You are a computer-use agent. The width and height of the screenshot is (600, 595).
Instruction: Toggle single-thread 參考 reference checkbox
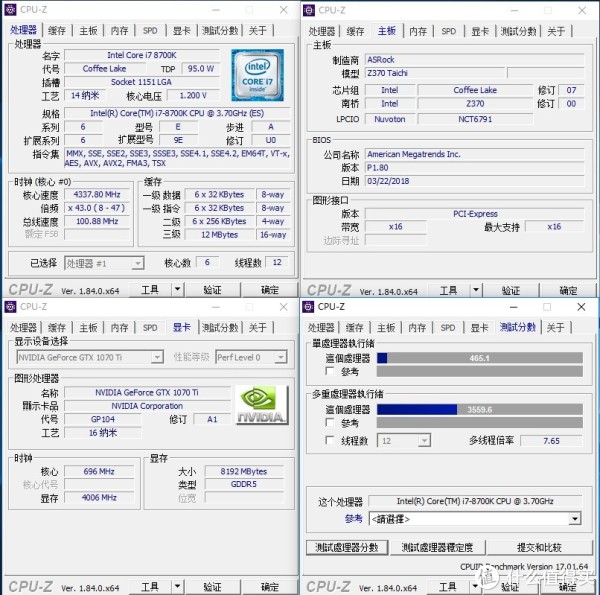[329, 371]
